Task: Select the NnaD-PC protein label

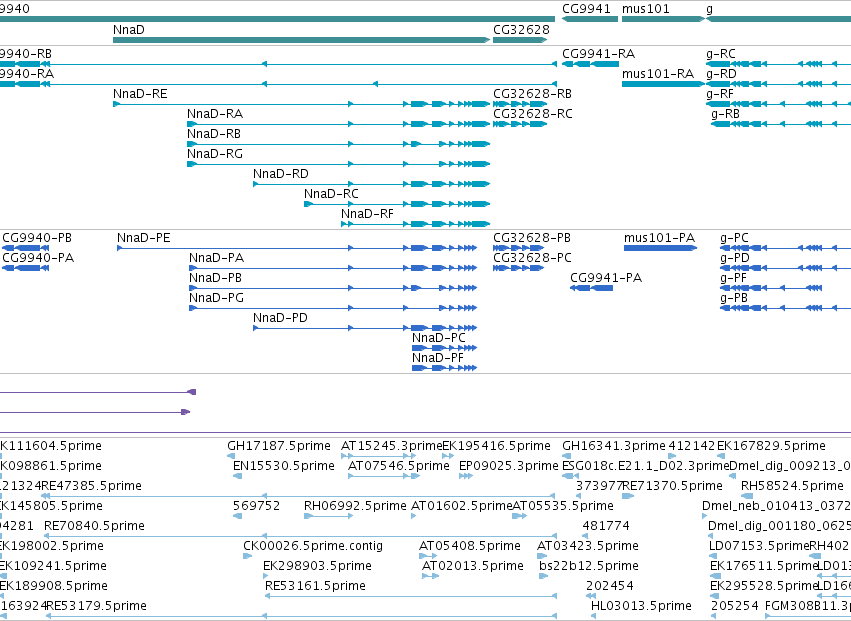Action: point(439,338)
